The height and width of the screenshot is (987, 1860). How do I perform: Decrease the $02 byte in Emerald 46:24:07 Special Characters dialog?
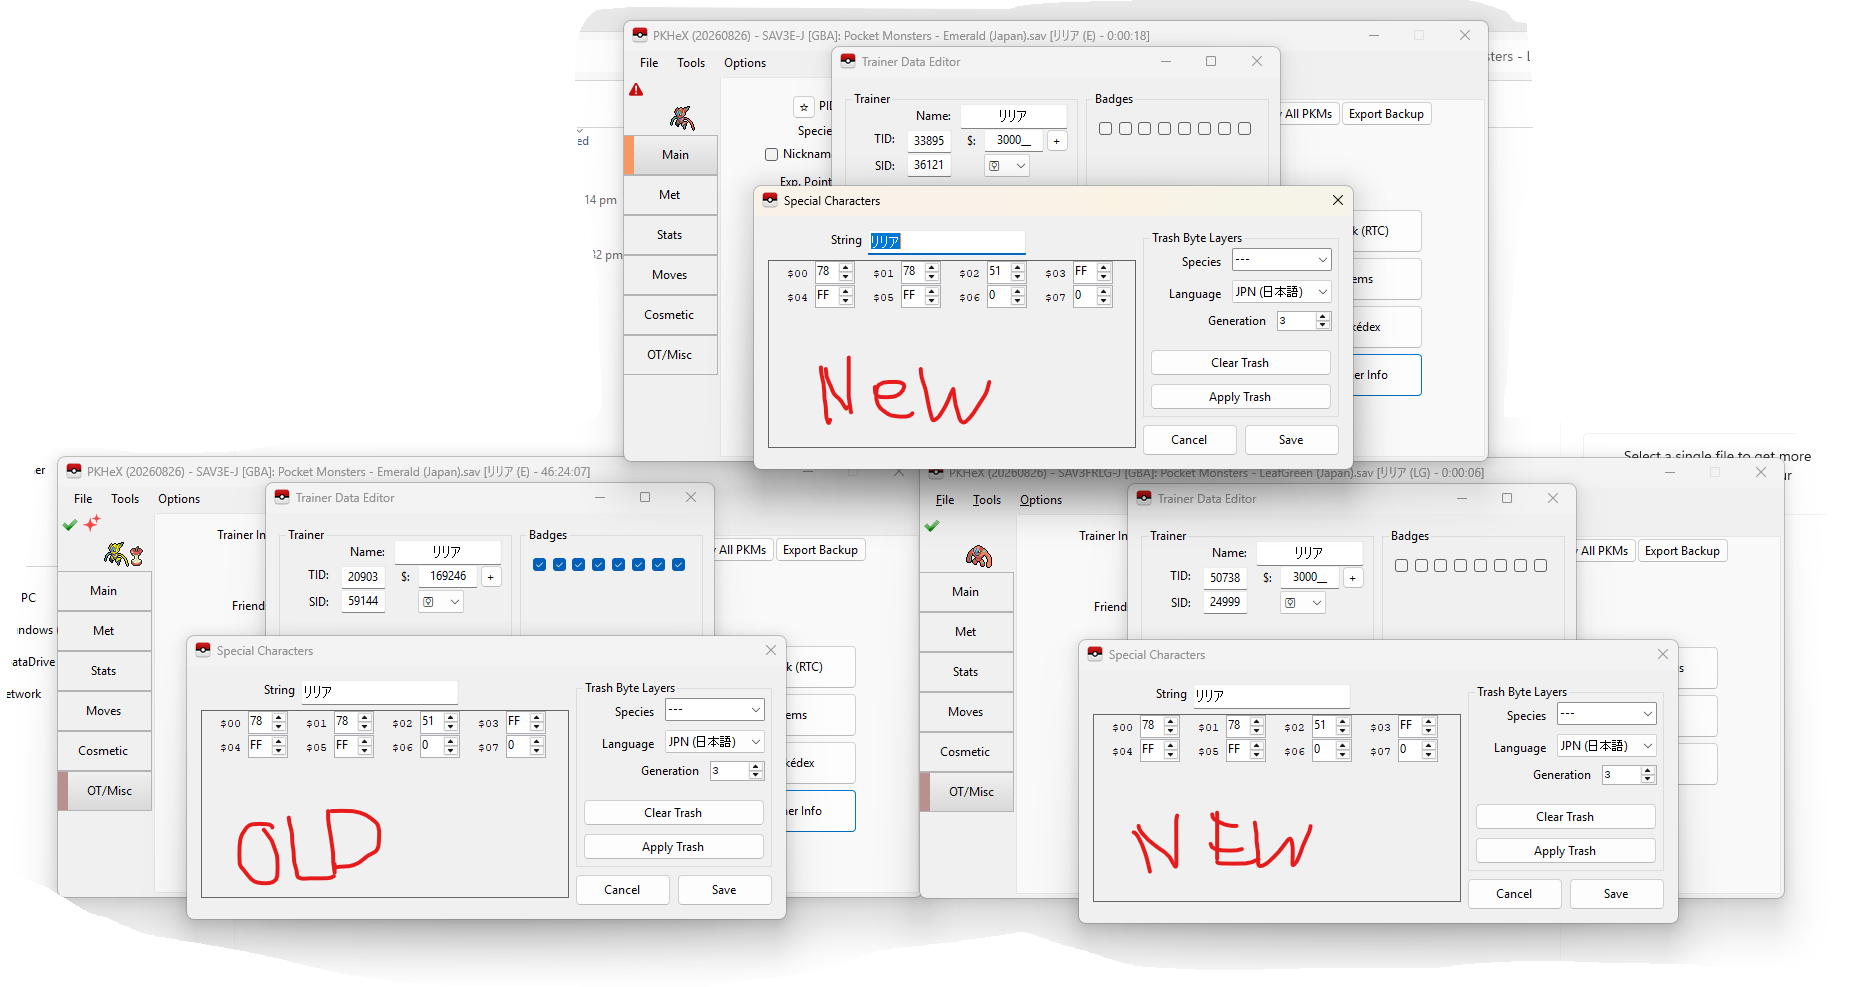coord(451,726)
